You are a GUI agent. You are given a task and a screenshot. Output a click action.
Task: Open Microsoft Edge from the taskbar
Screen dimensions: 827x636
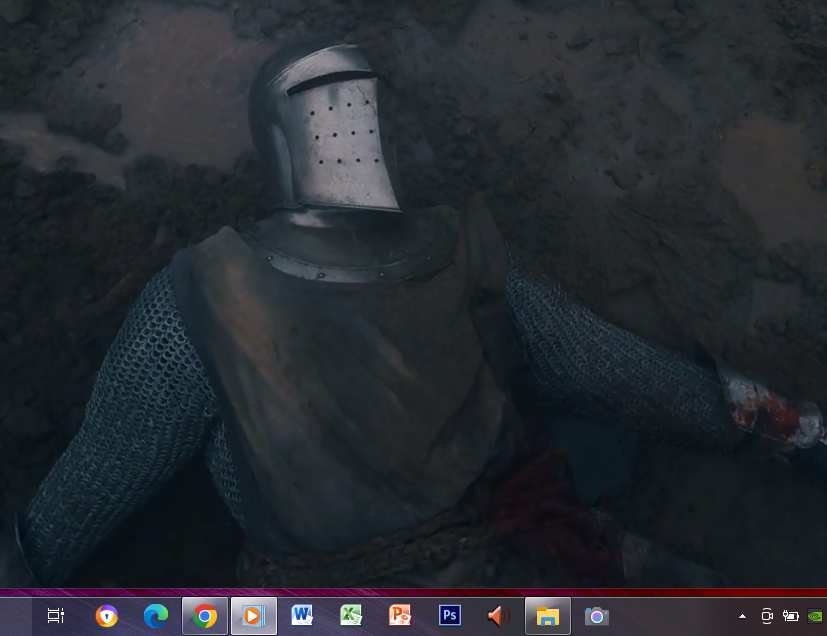pyautogui.click(x=156, y=616)
